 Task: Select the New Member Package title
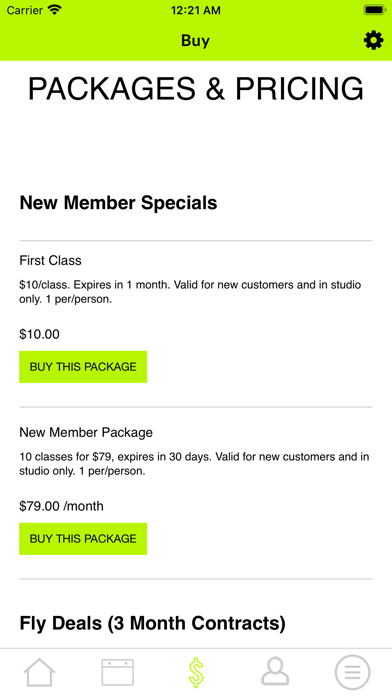tap(86, 432)
